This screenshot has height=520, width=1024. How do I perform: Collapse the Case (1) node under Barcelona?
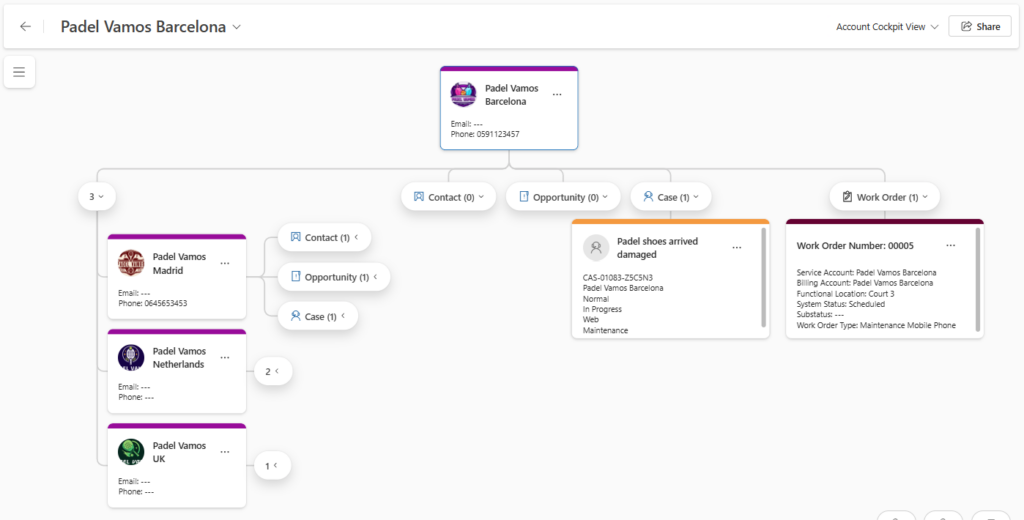click(x=670, y=197)
